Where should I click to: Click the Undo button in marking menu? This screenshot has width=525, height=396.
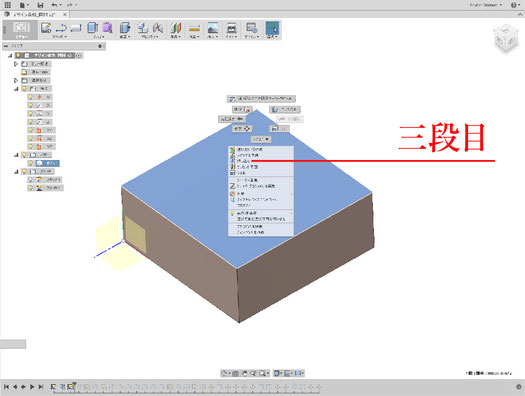pos(232,119)
